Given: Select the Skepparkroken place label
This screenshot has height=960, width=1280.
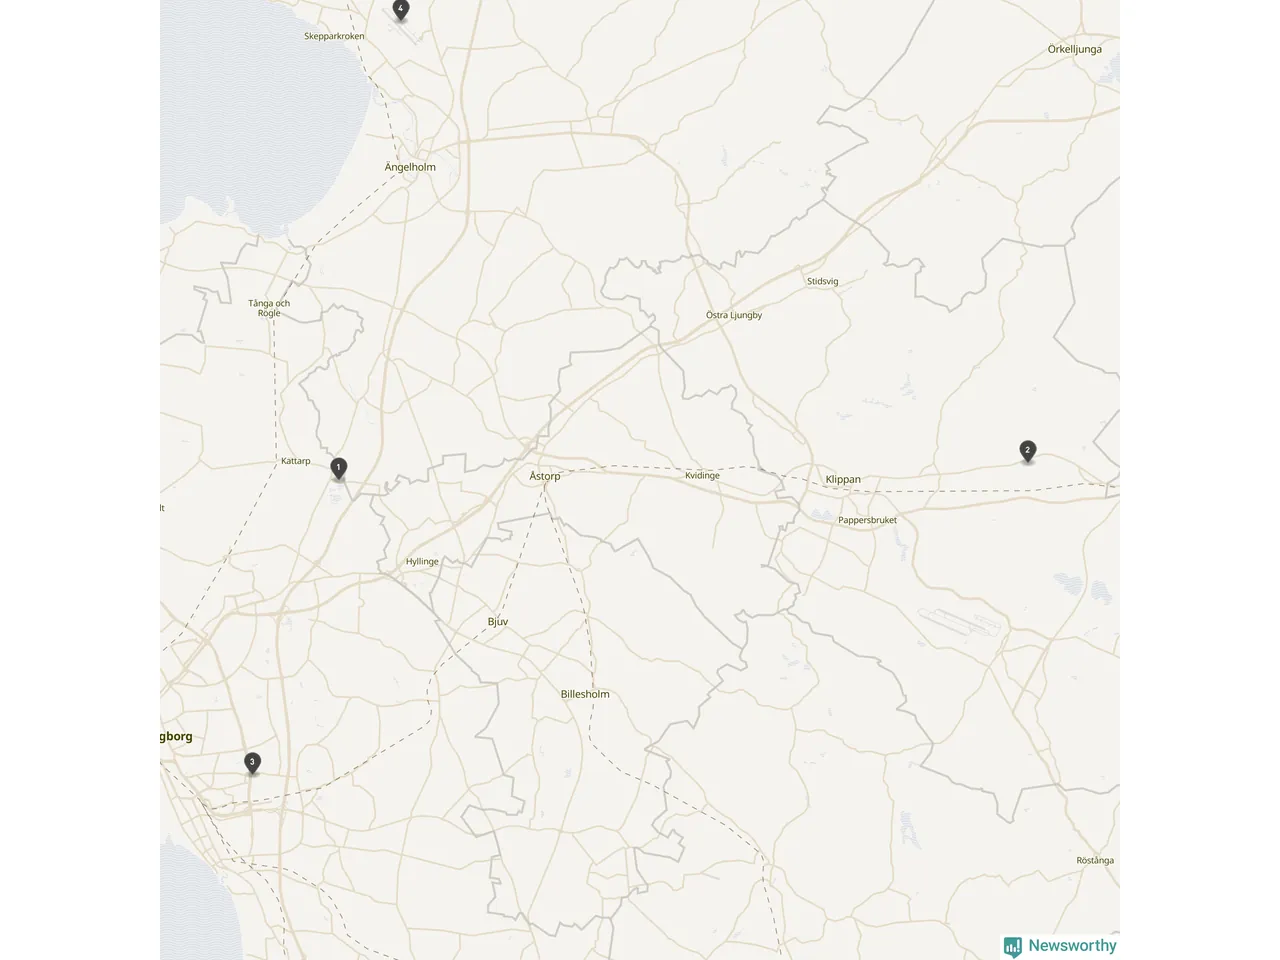Looking at the screenshot, I should (x=334, y=36).
